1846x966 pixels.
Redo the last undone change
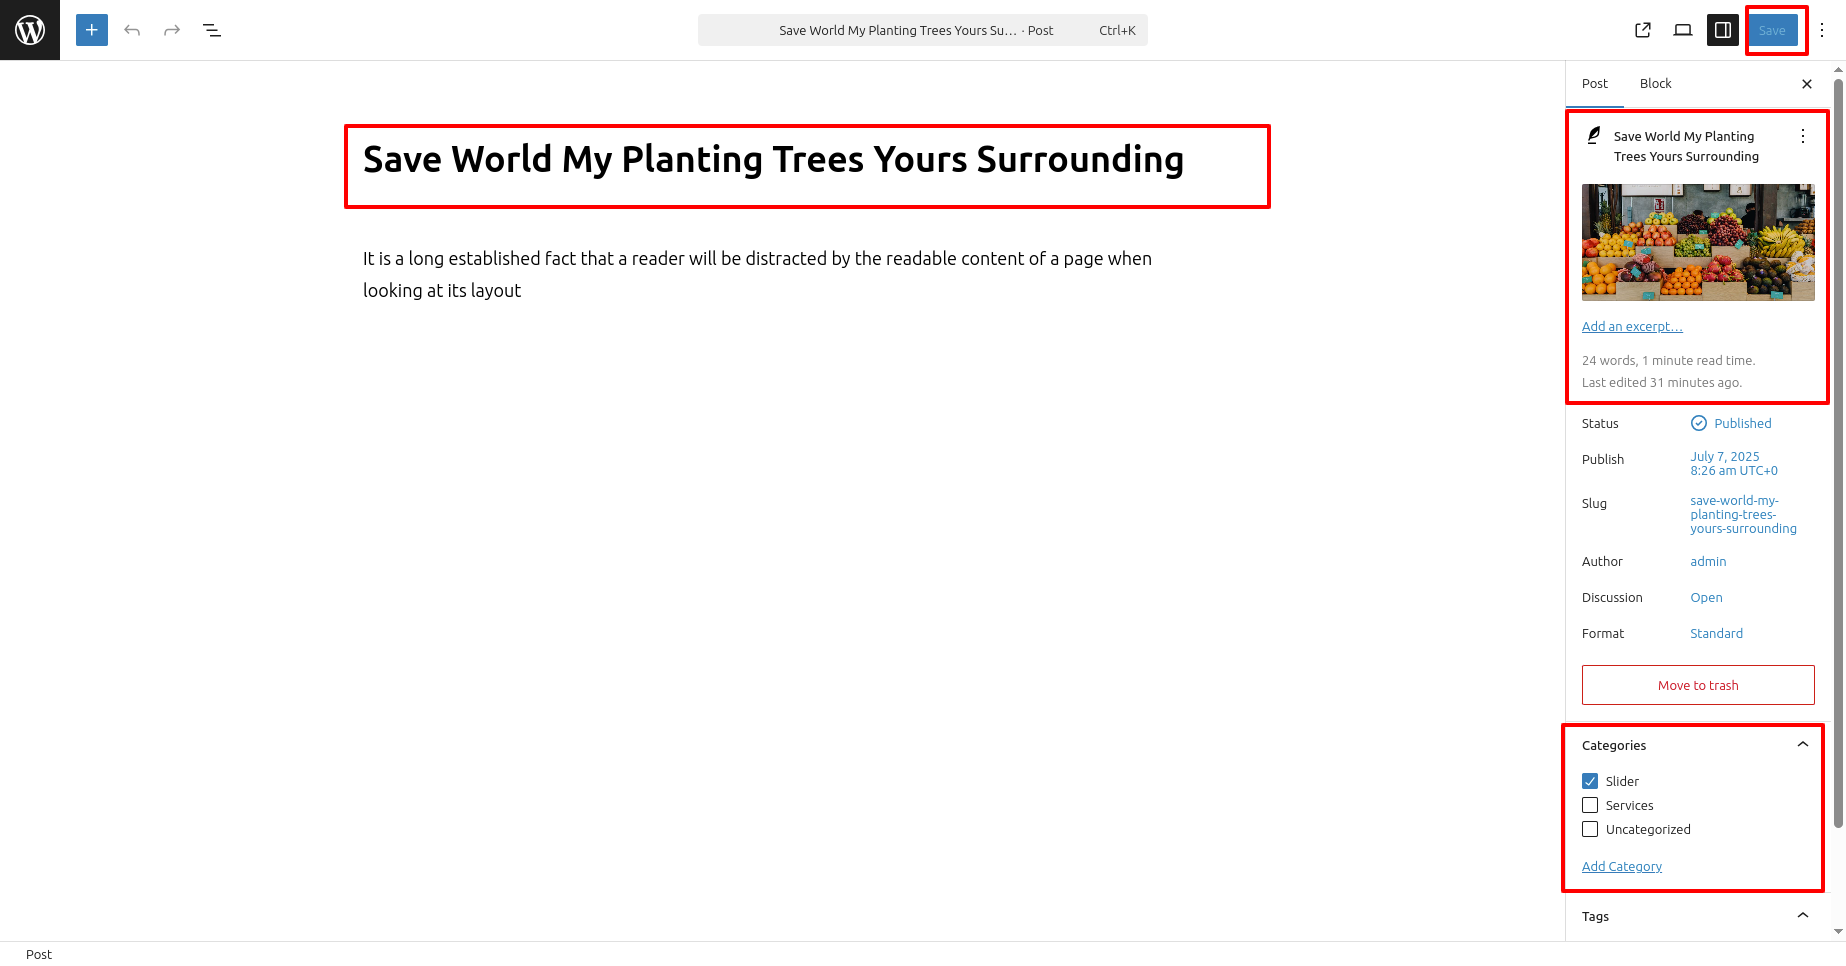pyautogui.click(x=172, y=30)
